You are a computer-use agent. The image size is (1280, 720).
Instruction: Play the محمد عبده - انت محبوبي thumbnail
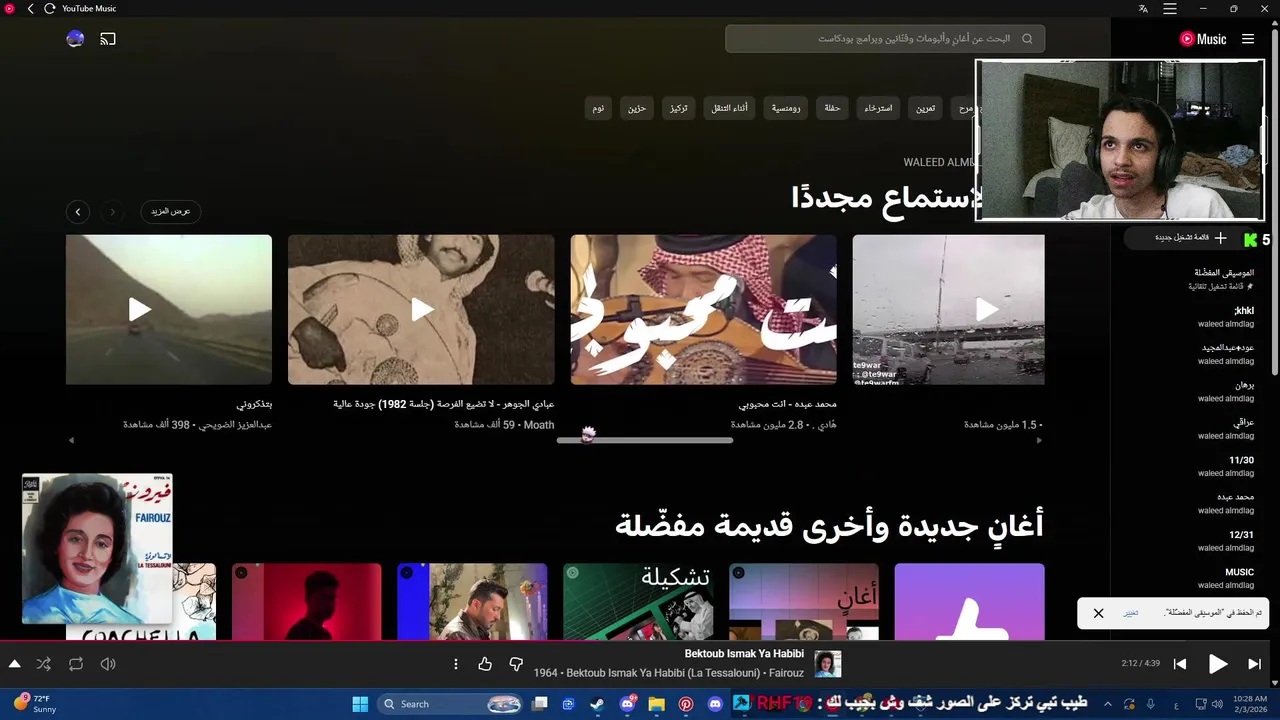coord(704,310)
